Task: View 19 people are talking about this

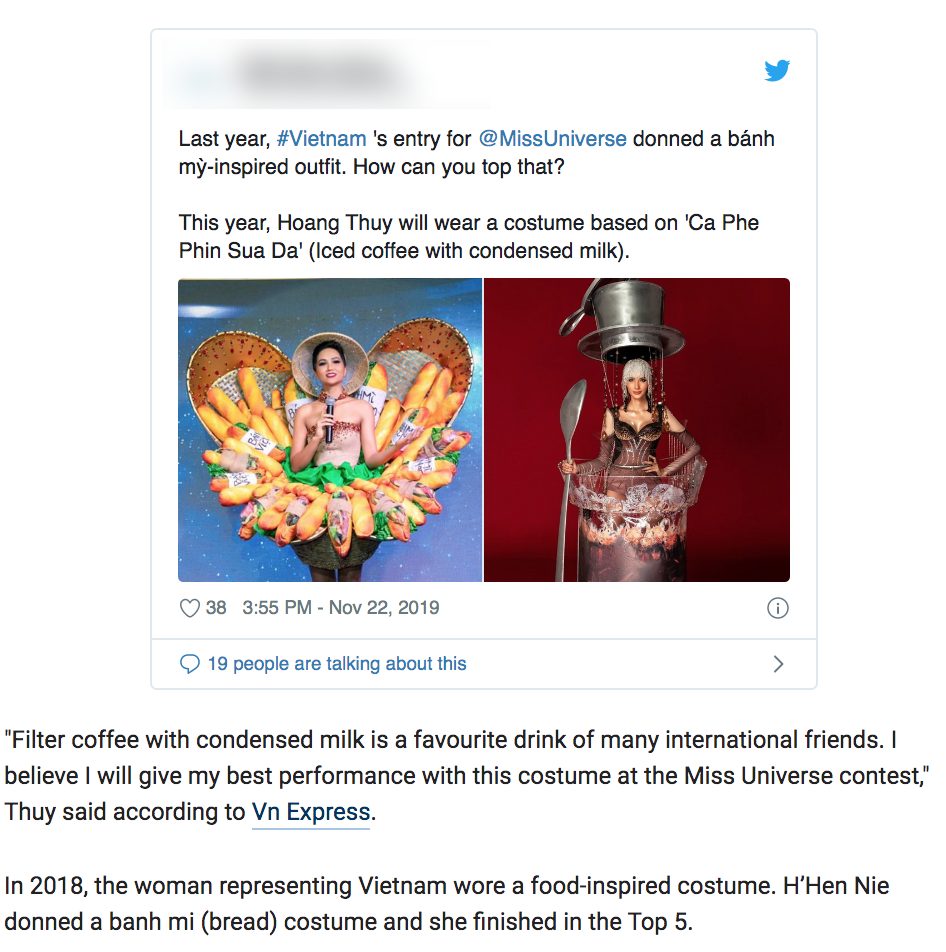Action: point(337,664)
